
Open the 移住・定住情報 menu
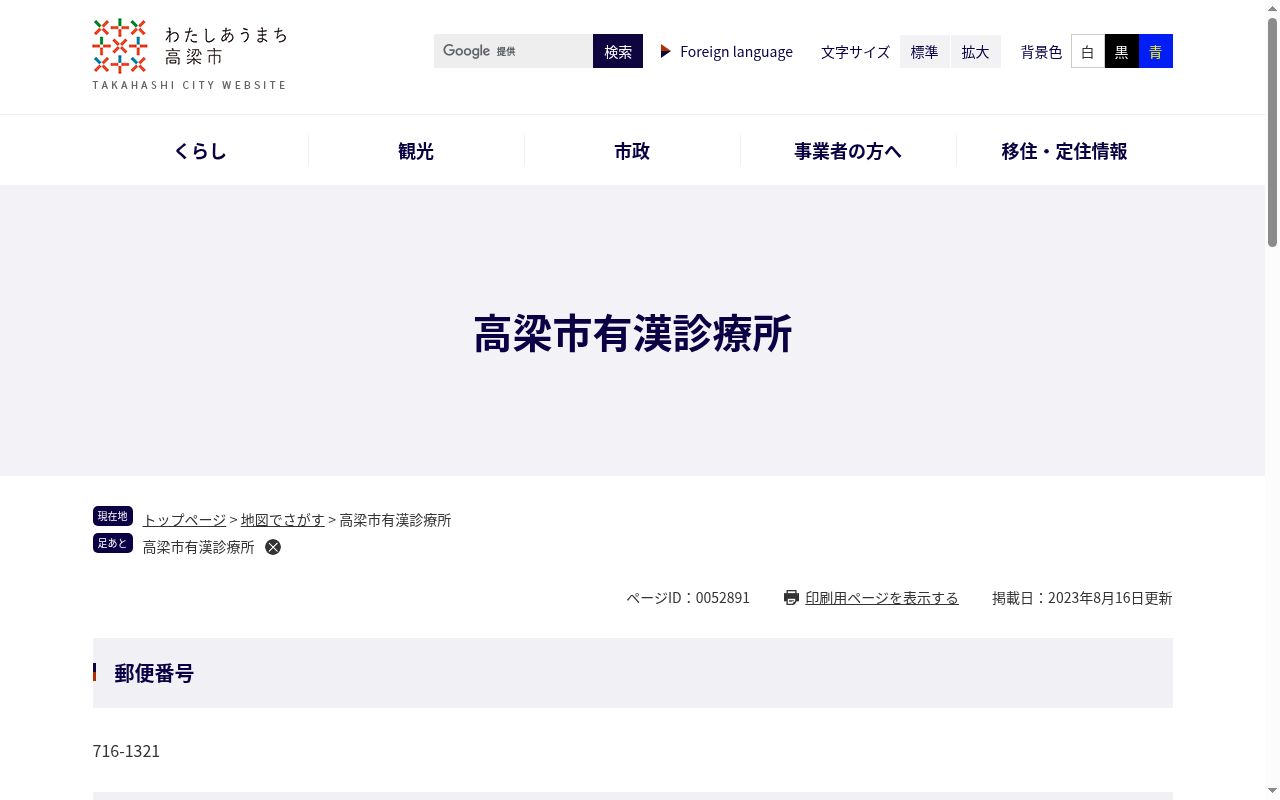coord(1064,151)
